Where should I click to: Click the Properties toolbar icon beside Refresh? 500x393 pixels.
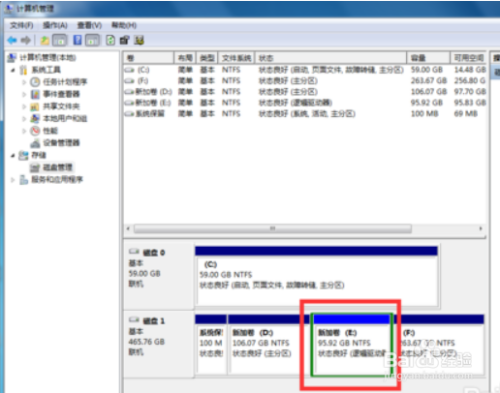[x=124, y=40]
